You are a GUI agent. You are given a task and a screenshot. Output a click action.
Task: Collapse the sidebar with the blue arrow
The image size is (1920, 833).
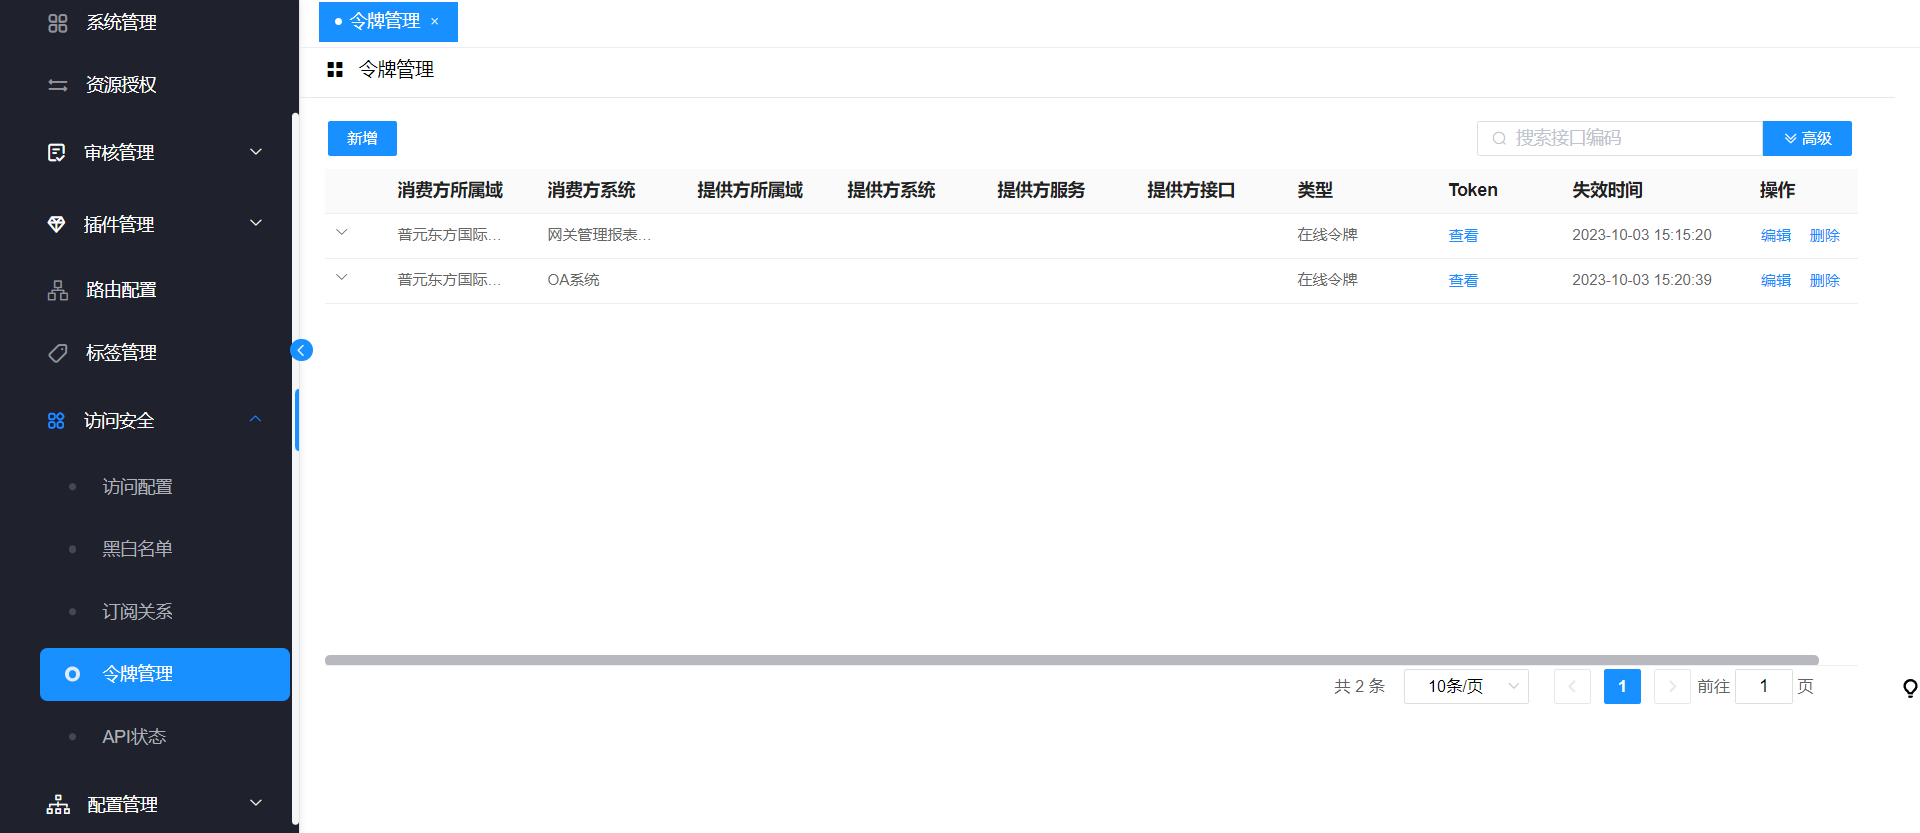click(301, 350)
